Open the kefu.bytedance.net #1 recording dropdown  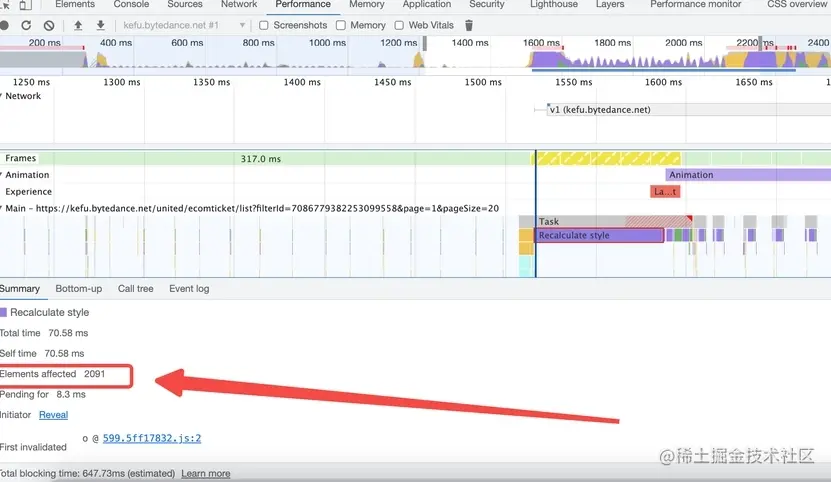183,25
